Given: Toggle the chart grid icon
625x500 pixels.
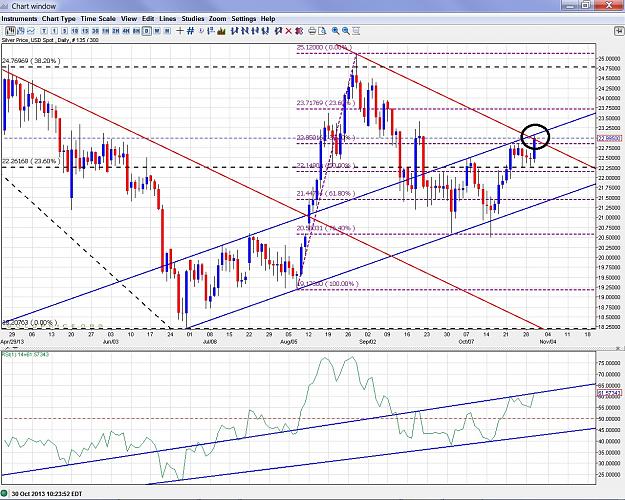Looking at the screenshot, I should (191, 31).
